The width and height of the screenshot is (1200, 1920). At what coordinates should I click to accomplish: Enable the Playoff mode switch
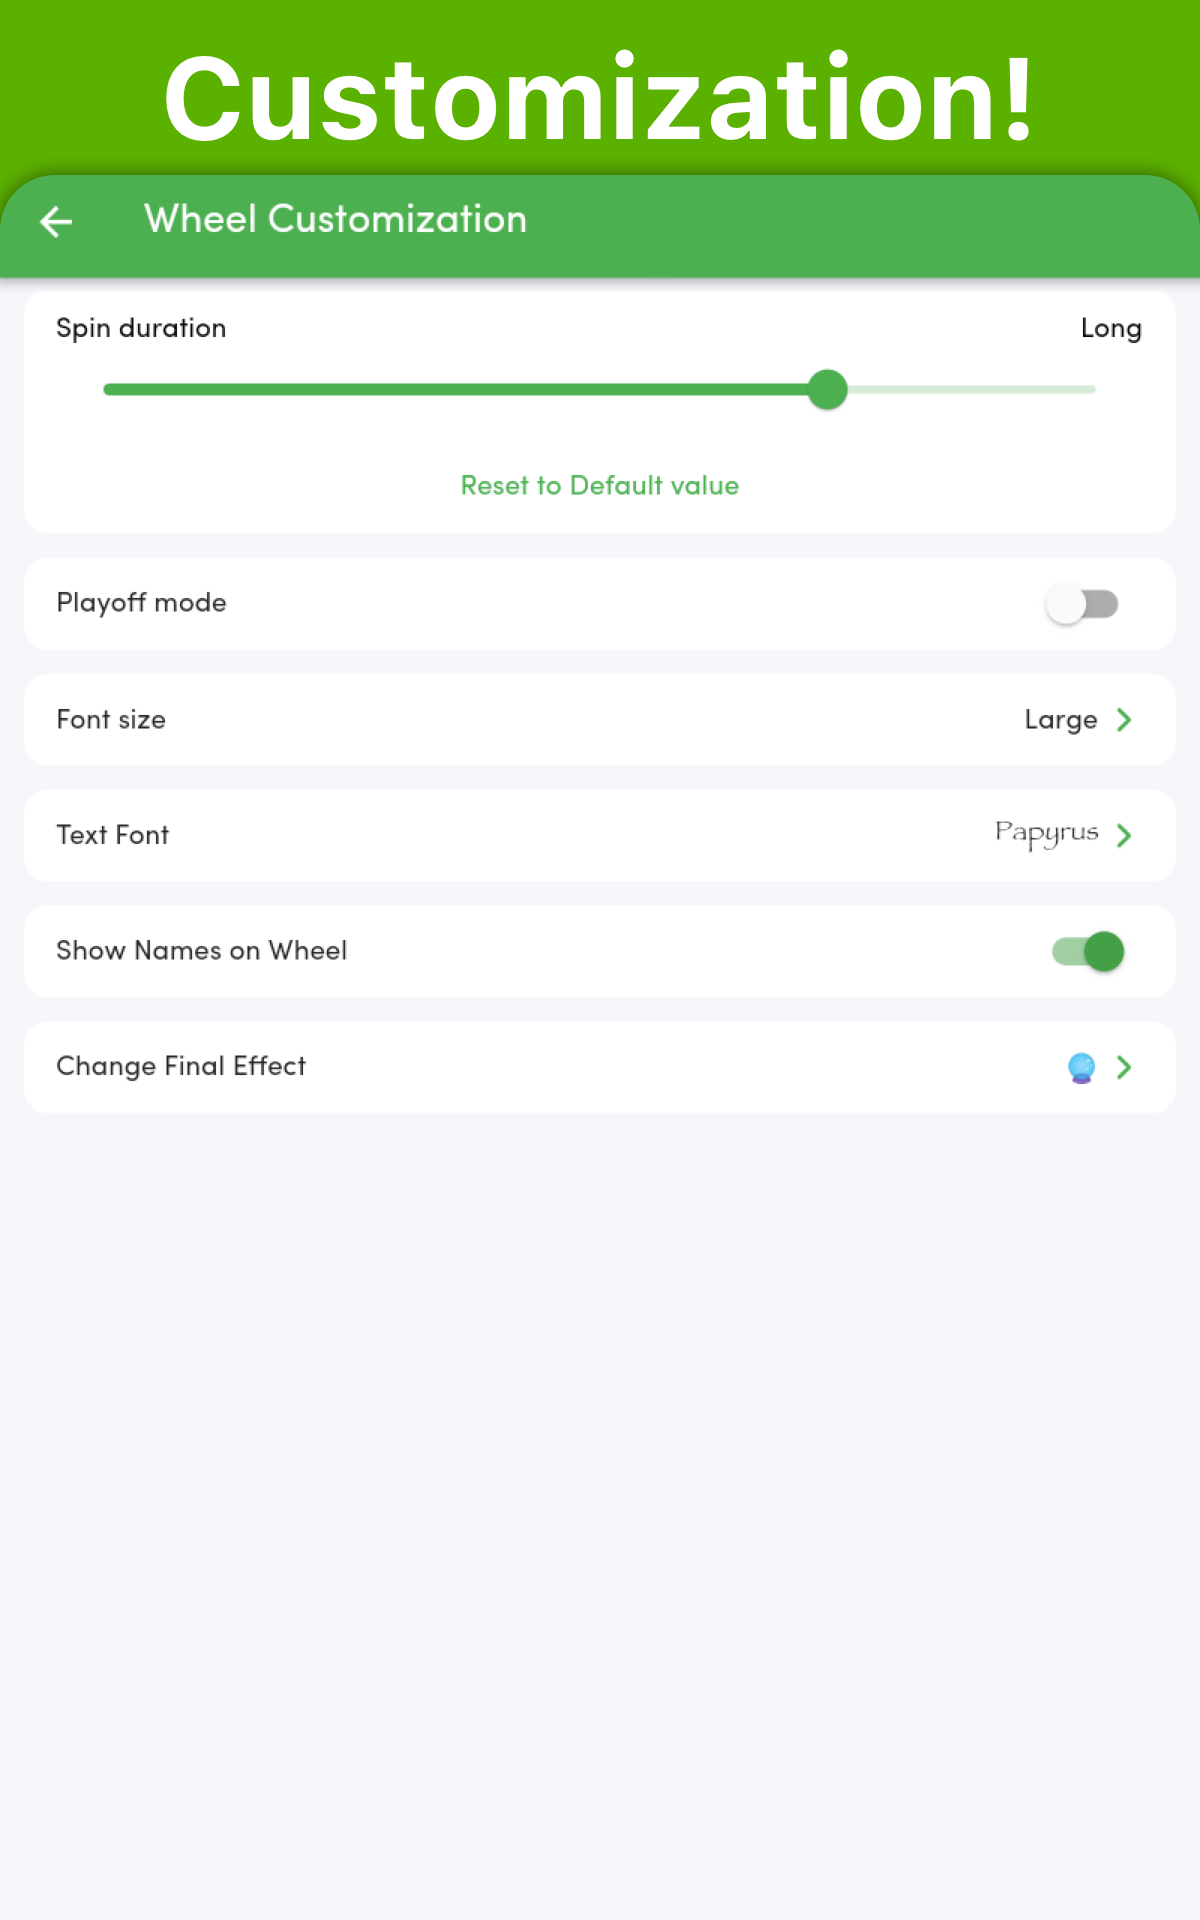1082,604
